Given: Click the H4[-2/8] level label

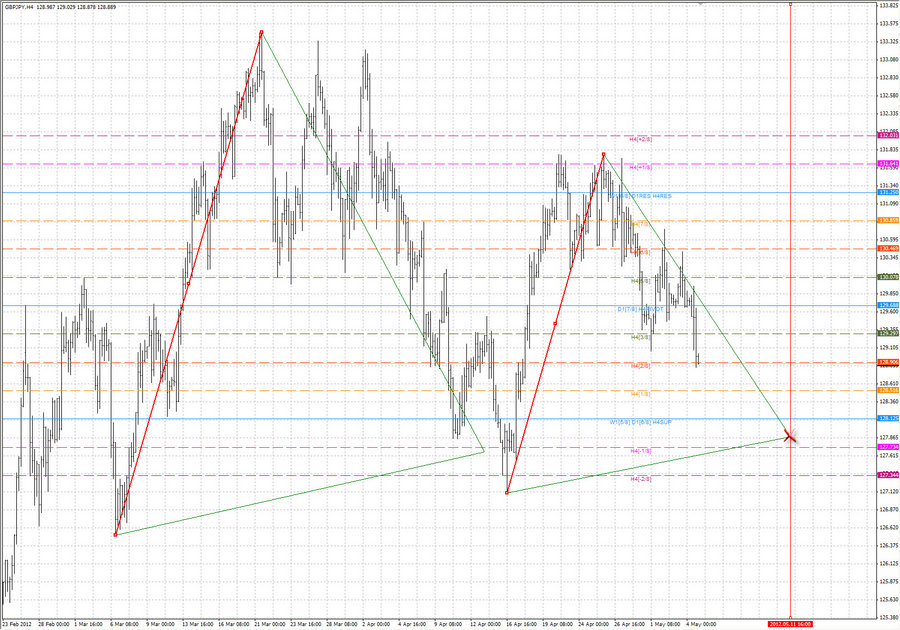Looking at the screenshot, I should click(640, 479).
